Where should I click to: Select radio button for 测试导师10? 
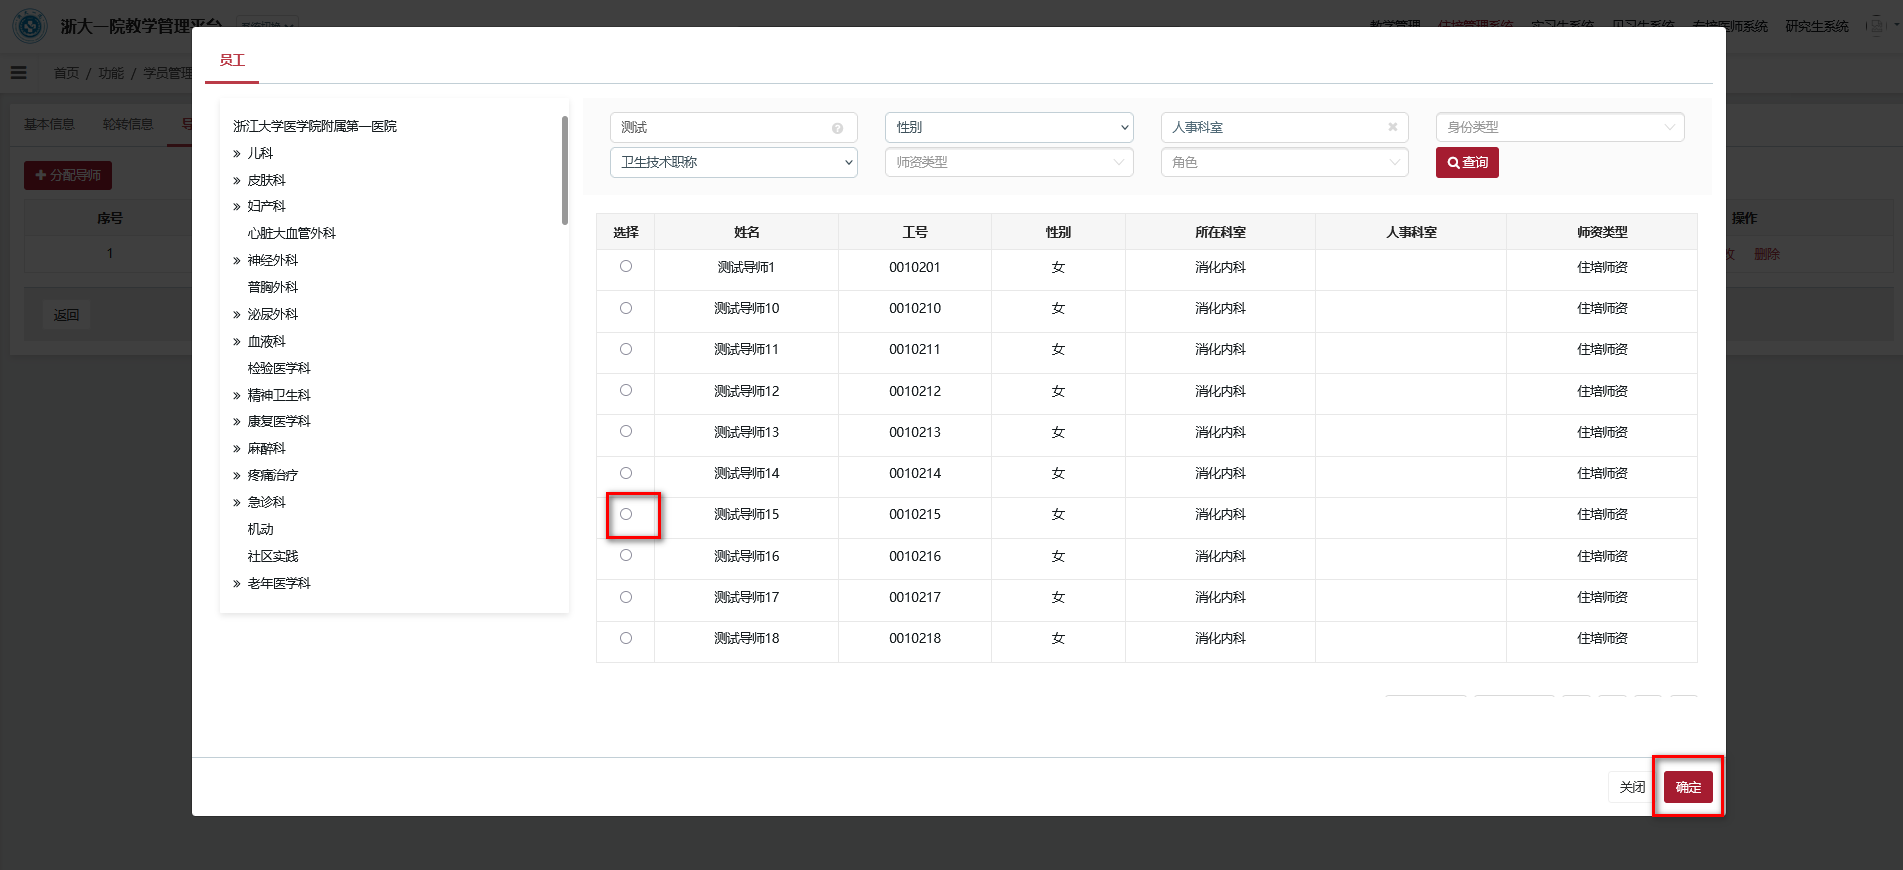pos(626,308)
